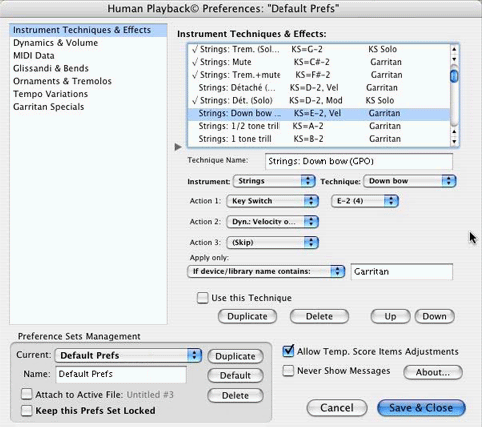The image size is (482, 427).
Task: Open the Garritan Specials category
Action: 49,107
